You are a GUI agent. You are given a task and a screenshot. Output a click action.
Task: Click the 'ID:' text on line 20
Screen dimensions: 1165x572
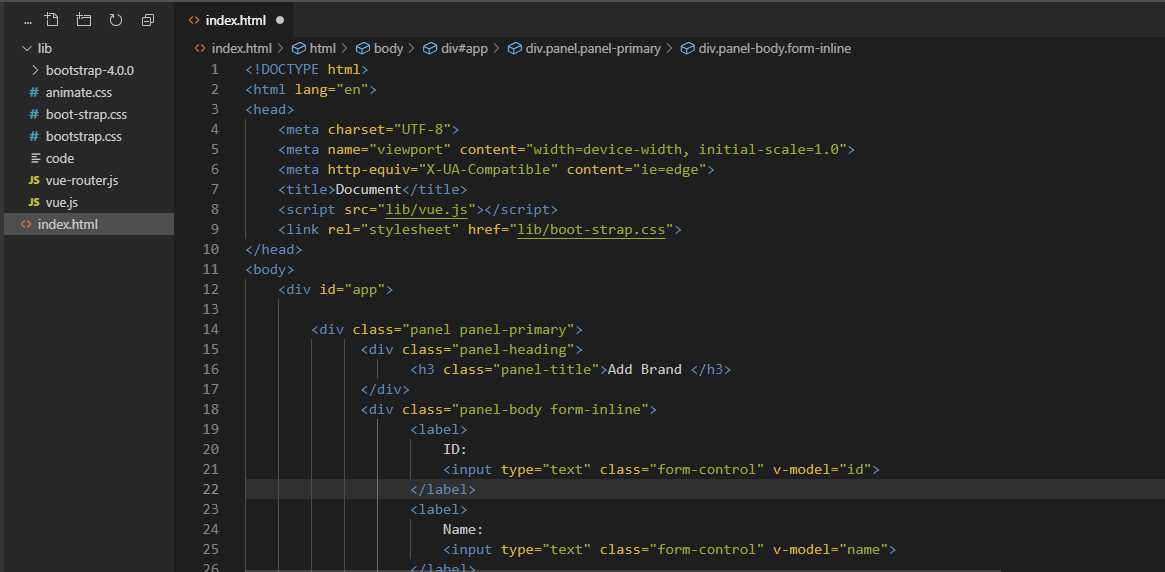click(455, 449)
